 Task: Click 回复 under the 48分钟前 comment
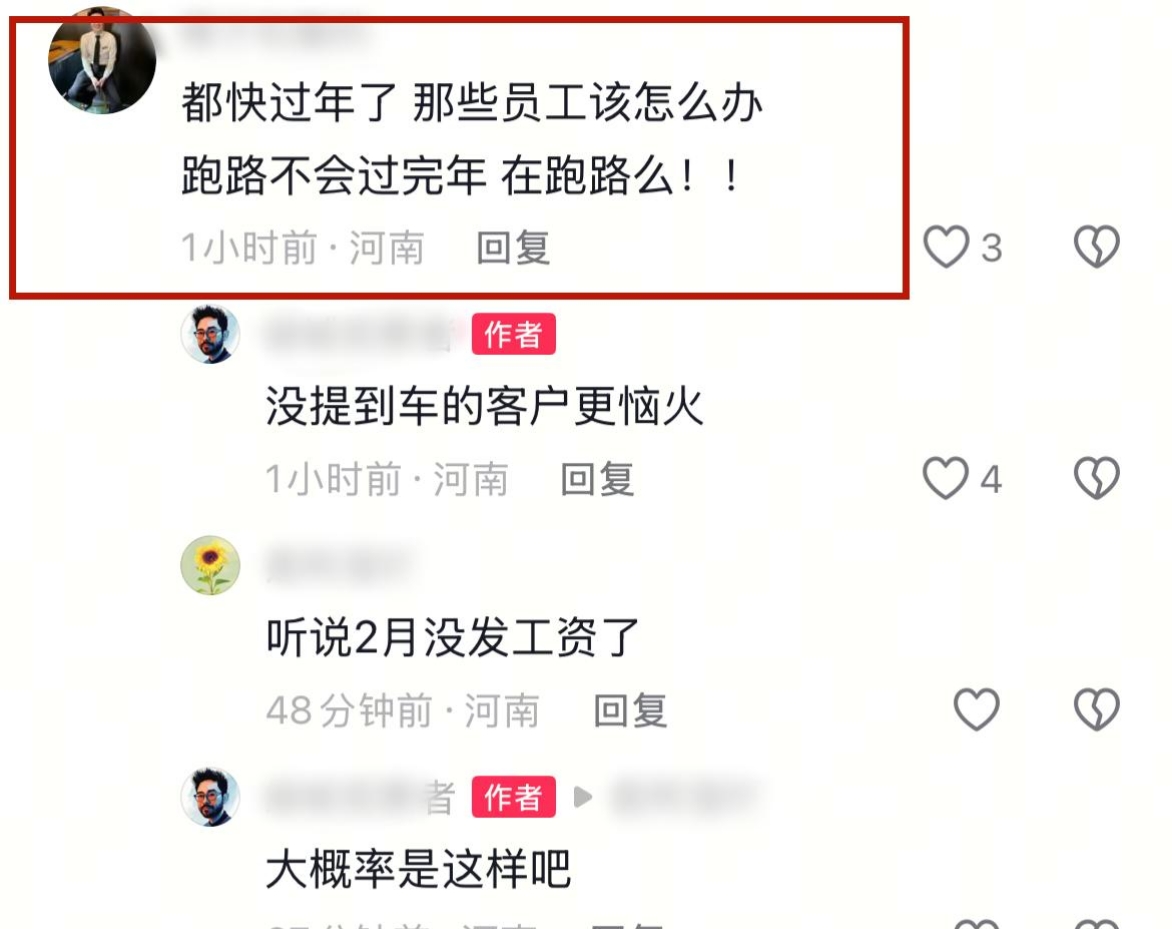(x=629, y=710)
